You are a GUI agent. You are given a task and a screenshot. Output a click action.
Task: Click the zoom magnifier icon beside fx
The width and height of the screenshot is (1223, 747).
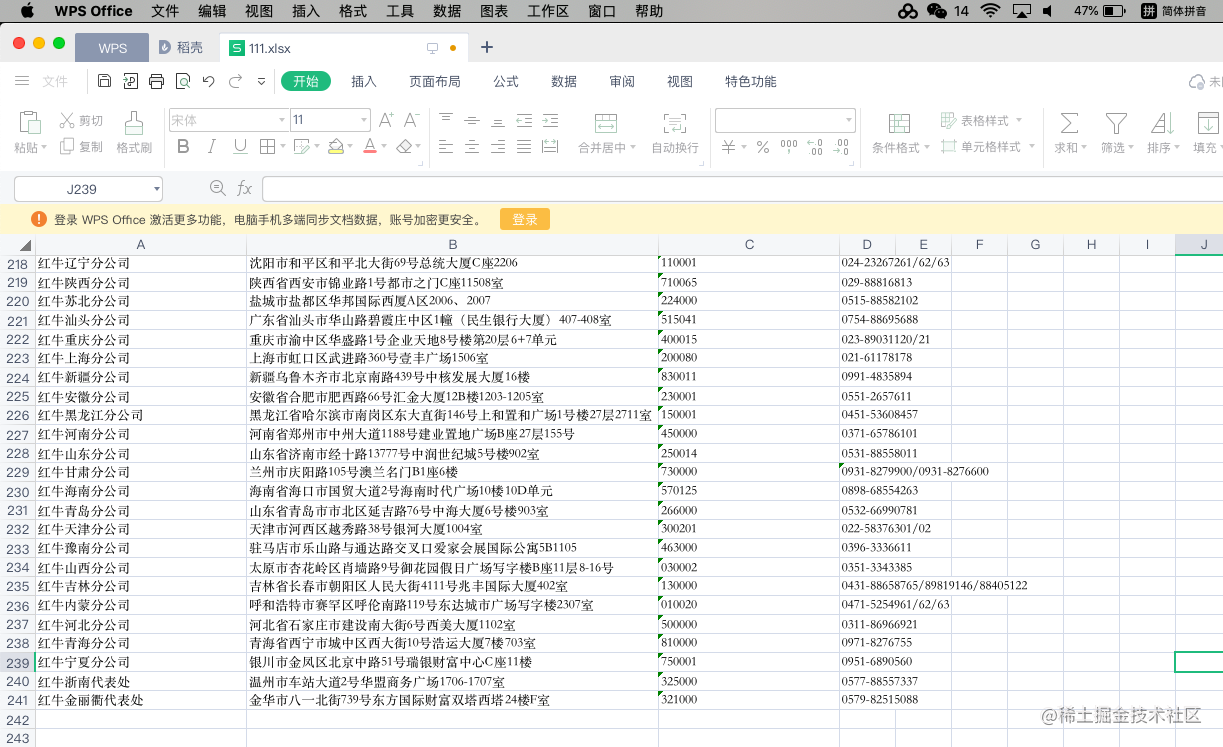(x=217, y=188)
